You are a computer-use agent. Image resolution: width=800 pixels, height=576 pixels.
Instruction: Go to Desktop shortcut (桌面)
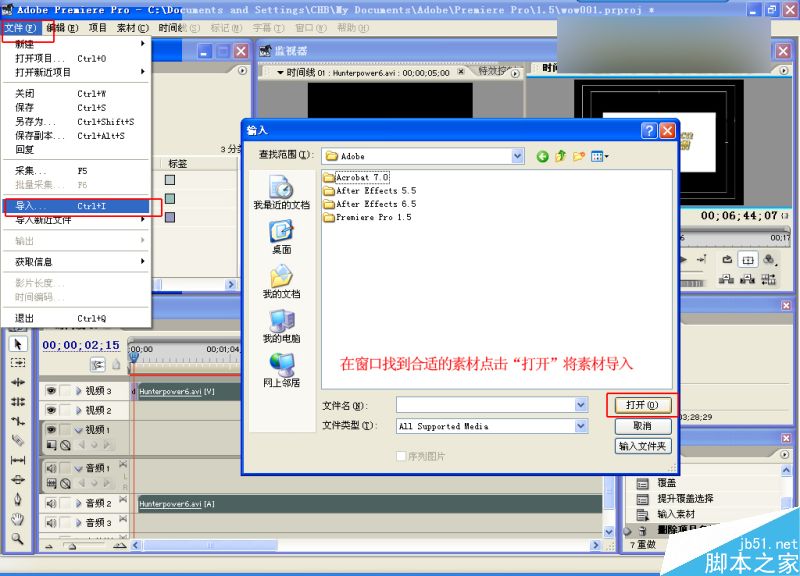click(x=281, y=237)
